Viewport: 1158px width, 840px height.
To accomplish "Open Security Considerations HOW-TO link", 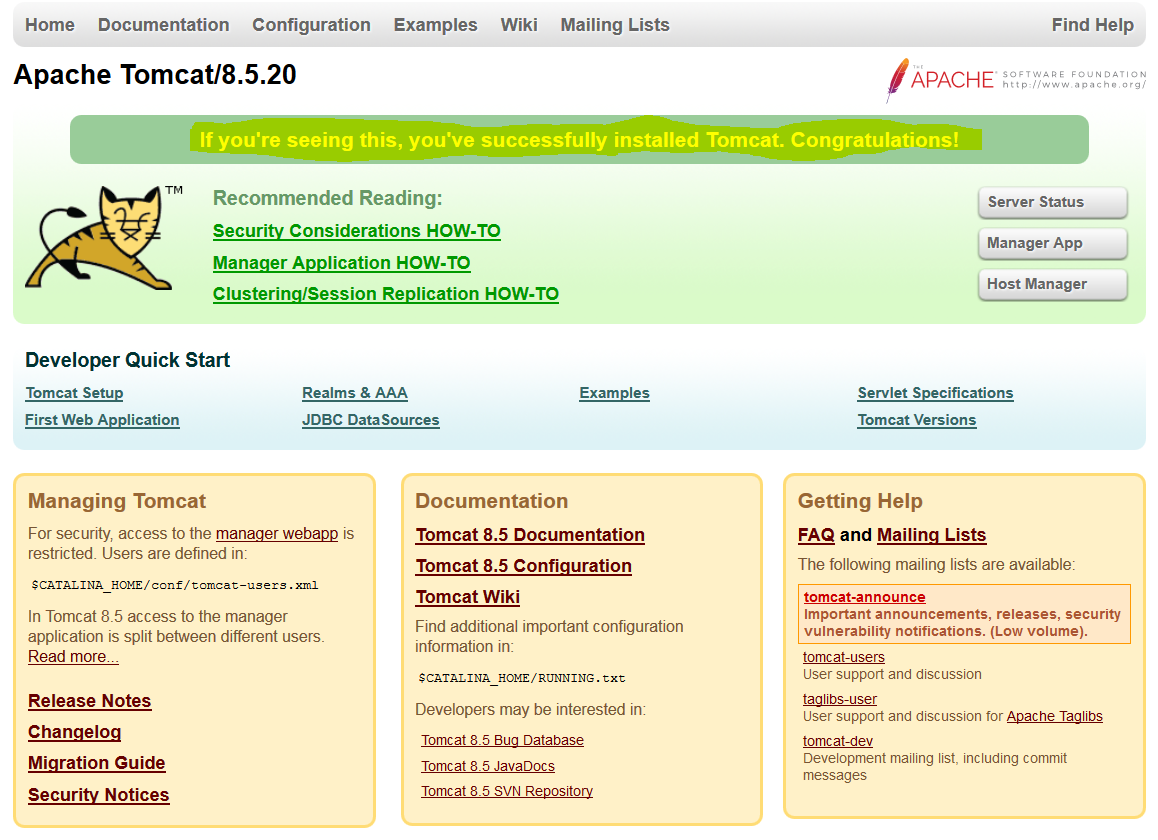I will [x=357, y=231].
